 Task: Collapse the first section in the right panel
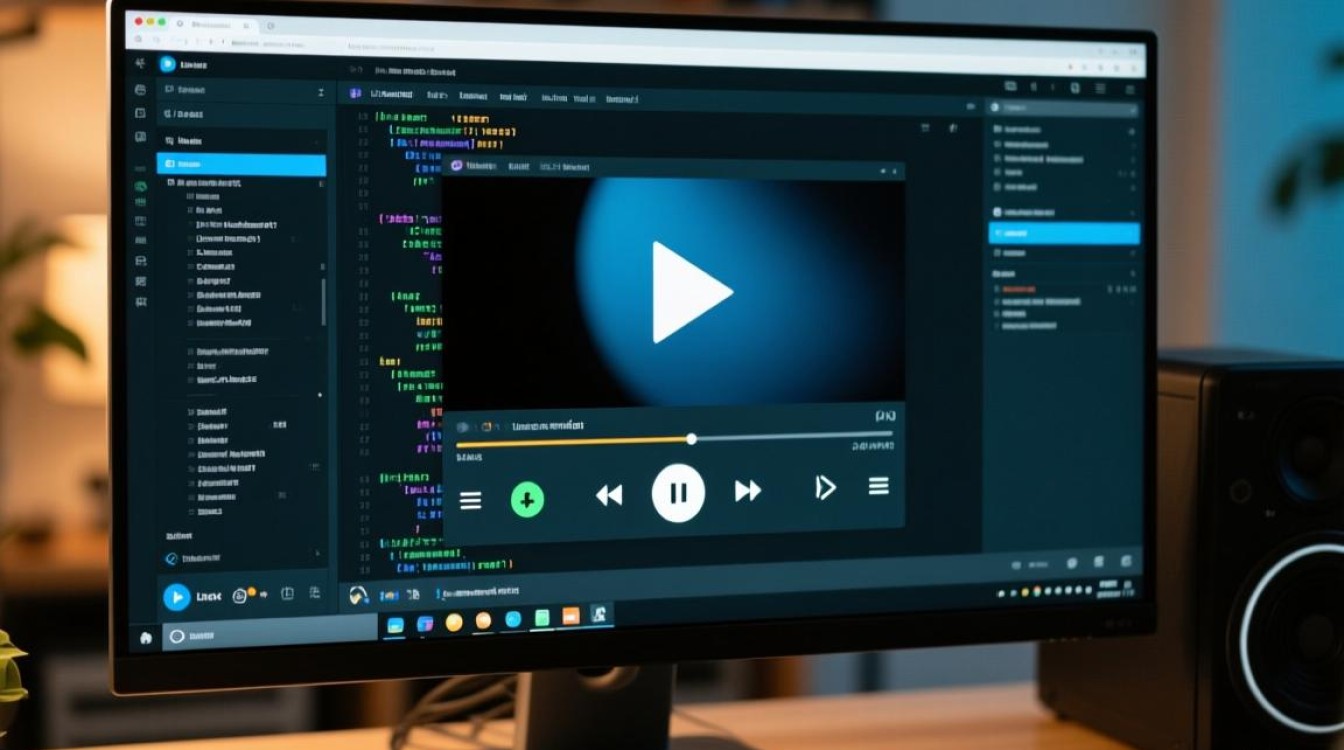coord(1132,129)
